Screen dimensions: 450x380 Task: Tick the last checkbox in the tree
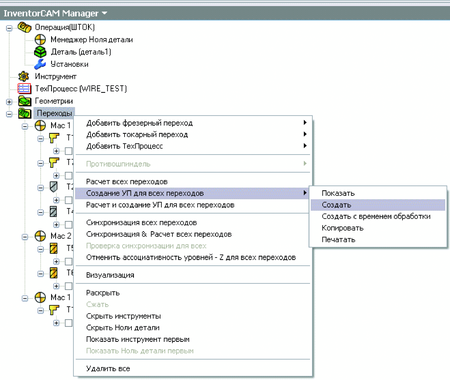tap(68, 323)
